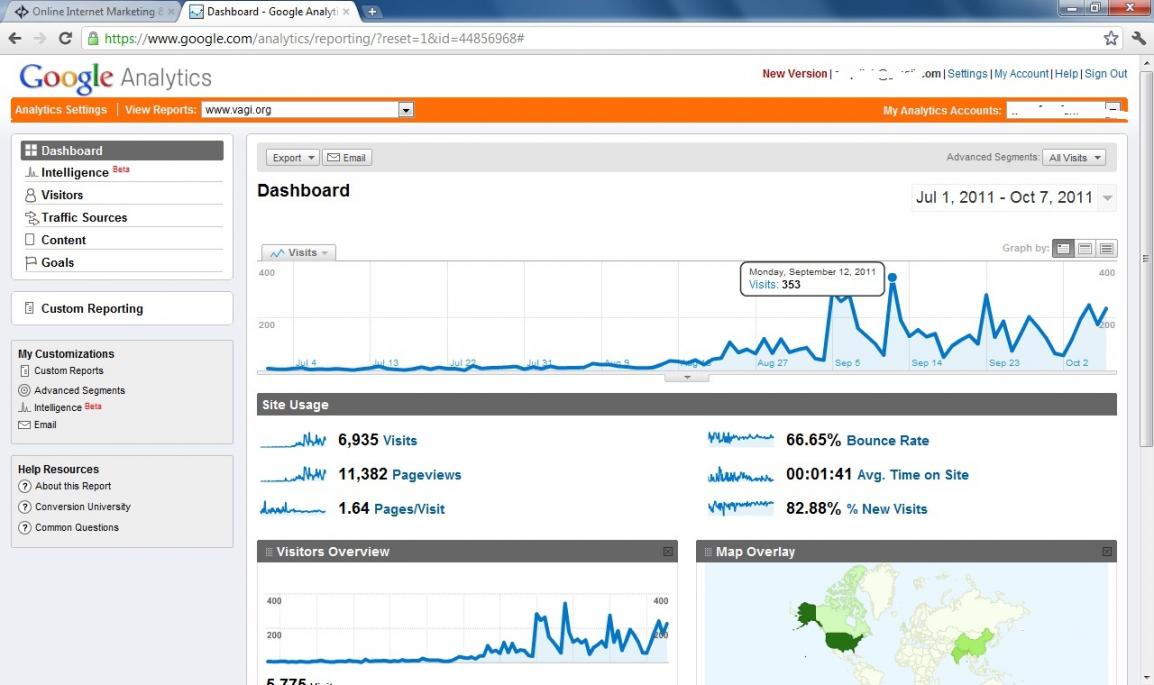Reload the page with refresh icon
Image resolution: width=1154 pixels, height=685 pixels.
pyautogui.click(x=65, y=38)
